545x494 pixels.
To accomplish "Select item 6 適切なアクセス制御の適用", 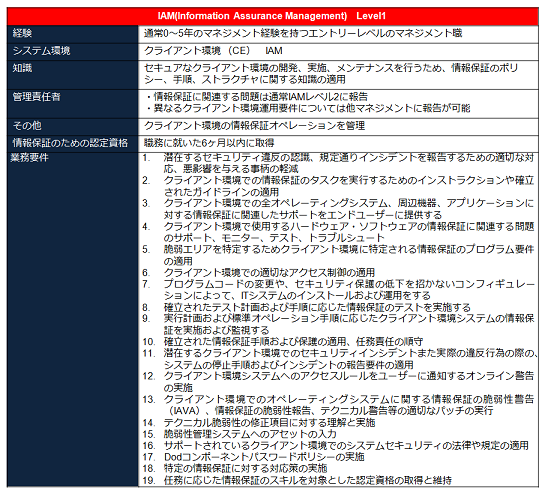I will pyautogui.click(x=259, y=273).
